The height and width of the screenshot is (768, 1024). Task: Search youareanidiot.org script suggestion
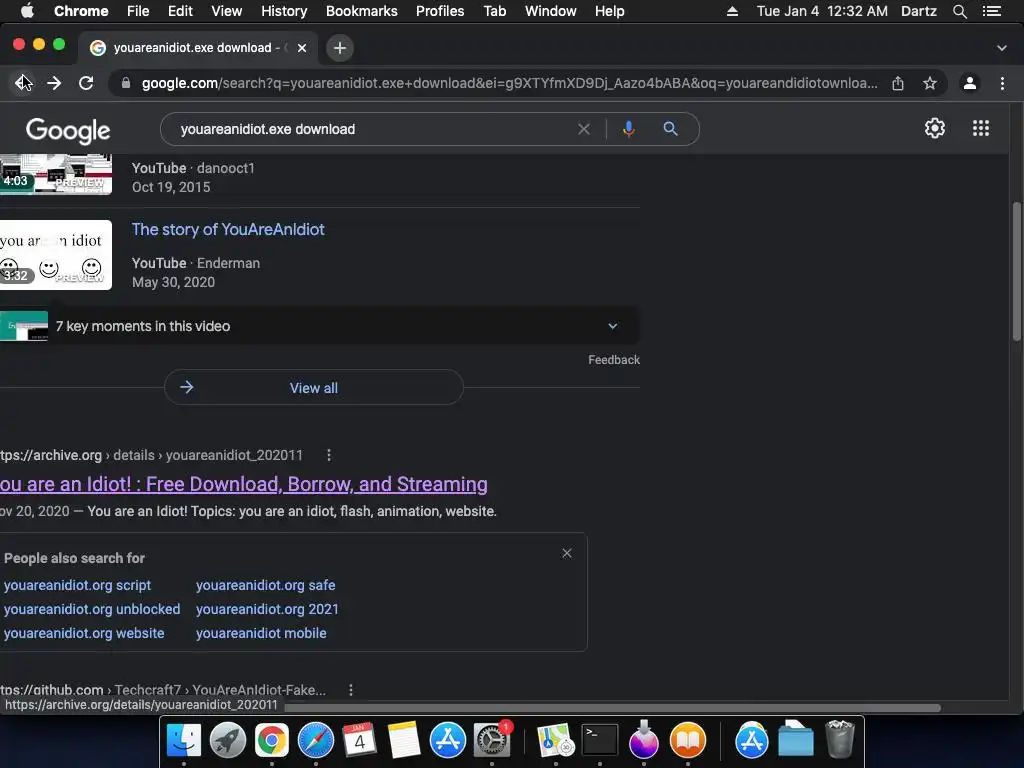click(77, 585)
